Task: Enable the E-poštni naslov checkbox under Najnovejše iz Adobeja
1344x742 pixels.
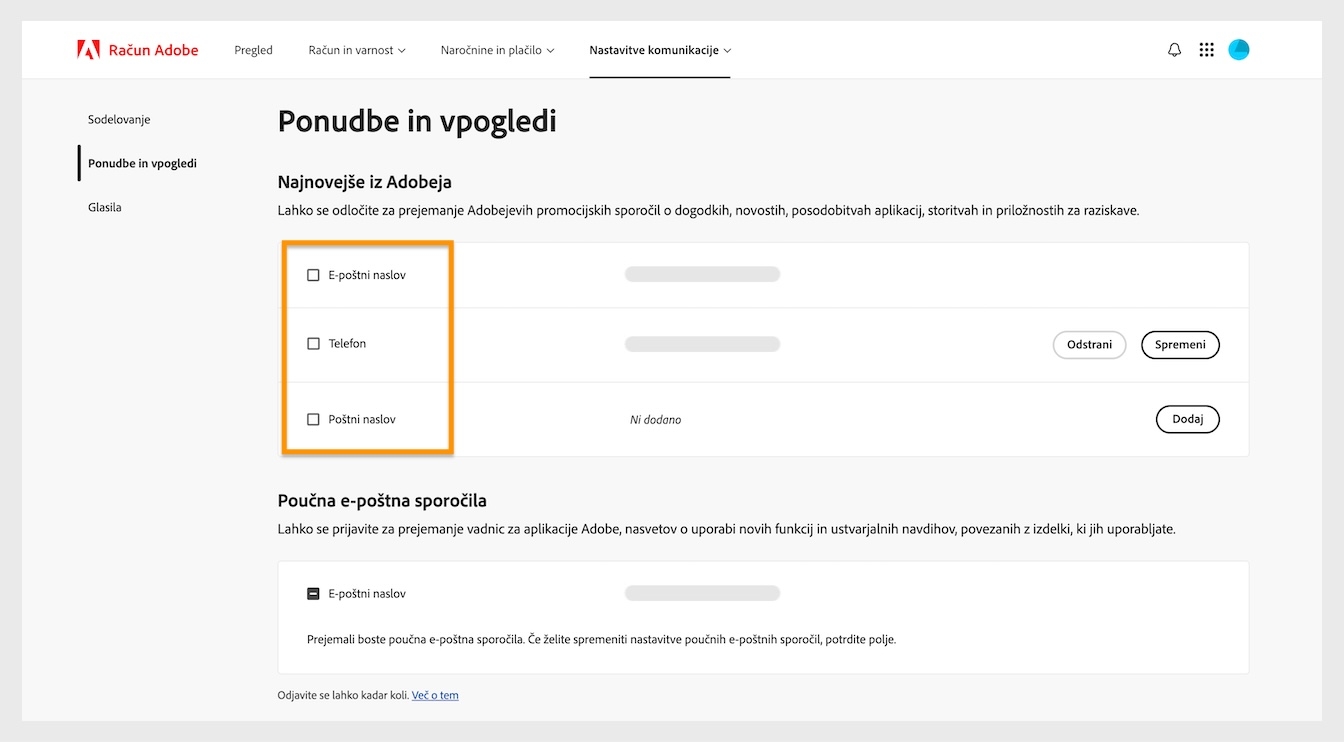Action: (x=313, y=274)
